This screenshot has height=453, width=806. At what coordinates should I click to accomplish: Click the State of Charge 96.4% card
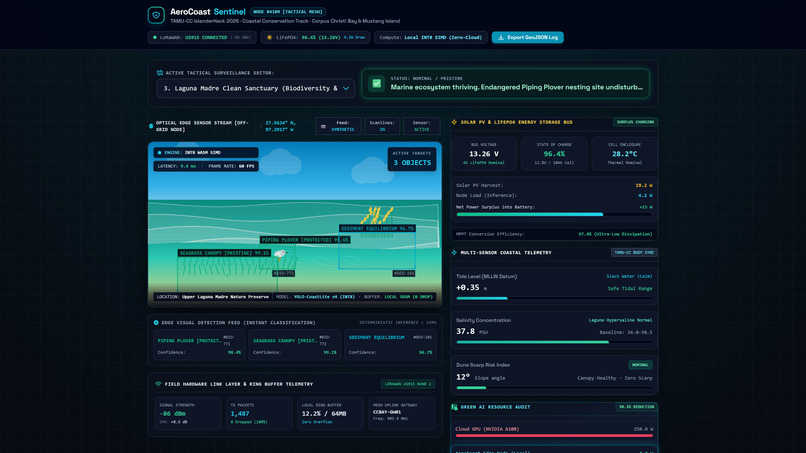tap(554, 154)
